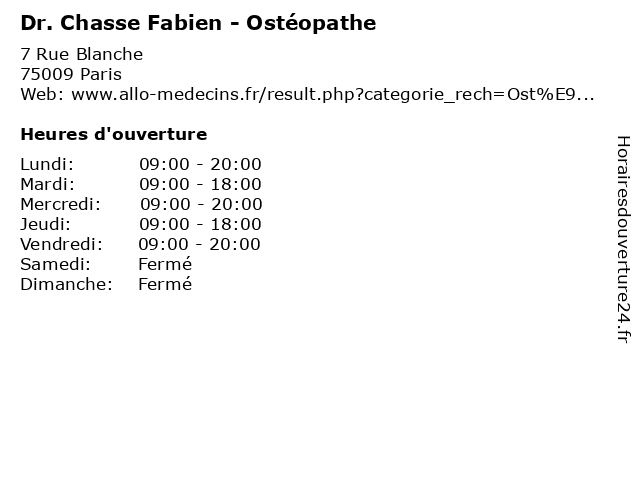The height and width of the screenshot is (480, 640).
Task: Select the Lundi day label
Action: 47,164
